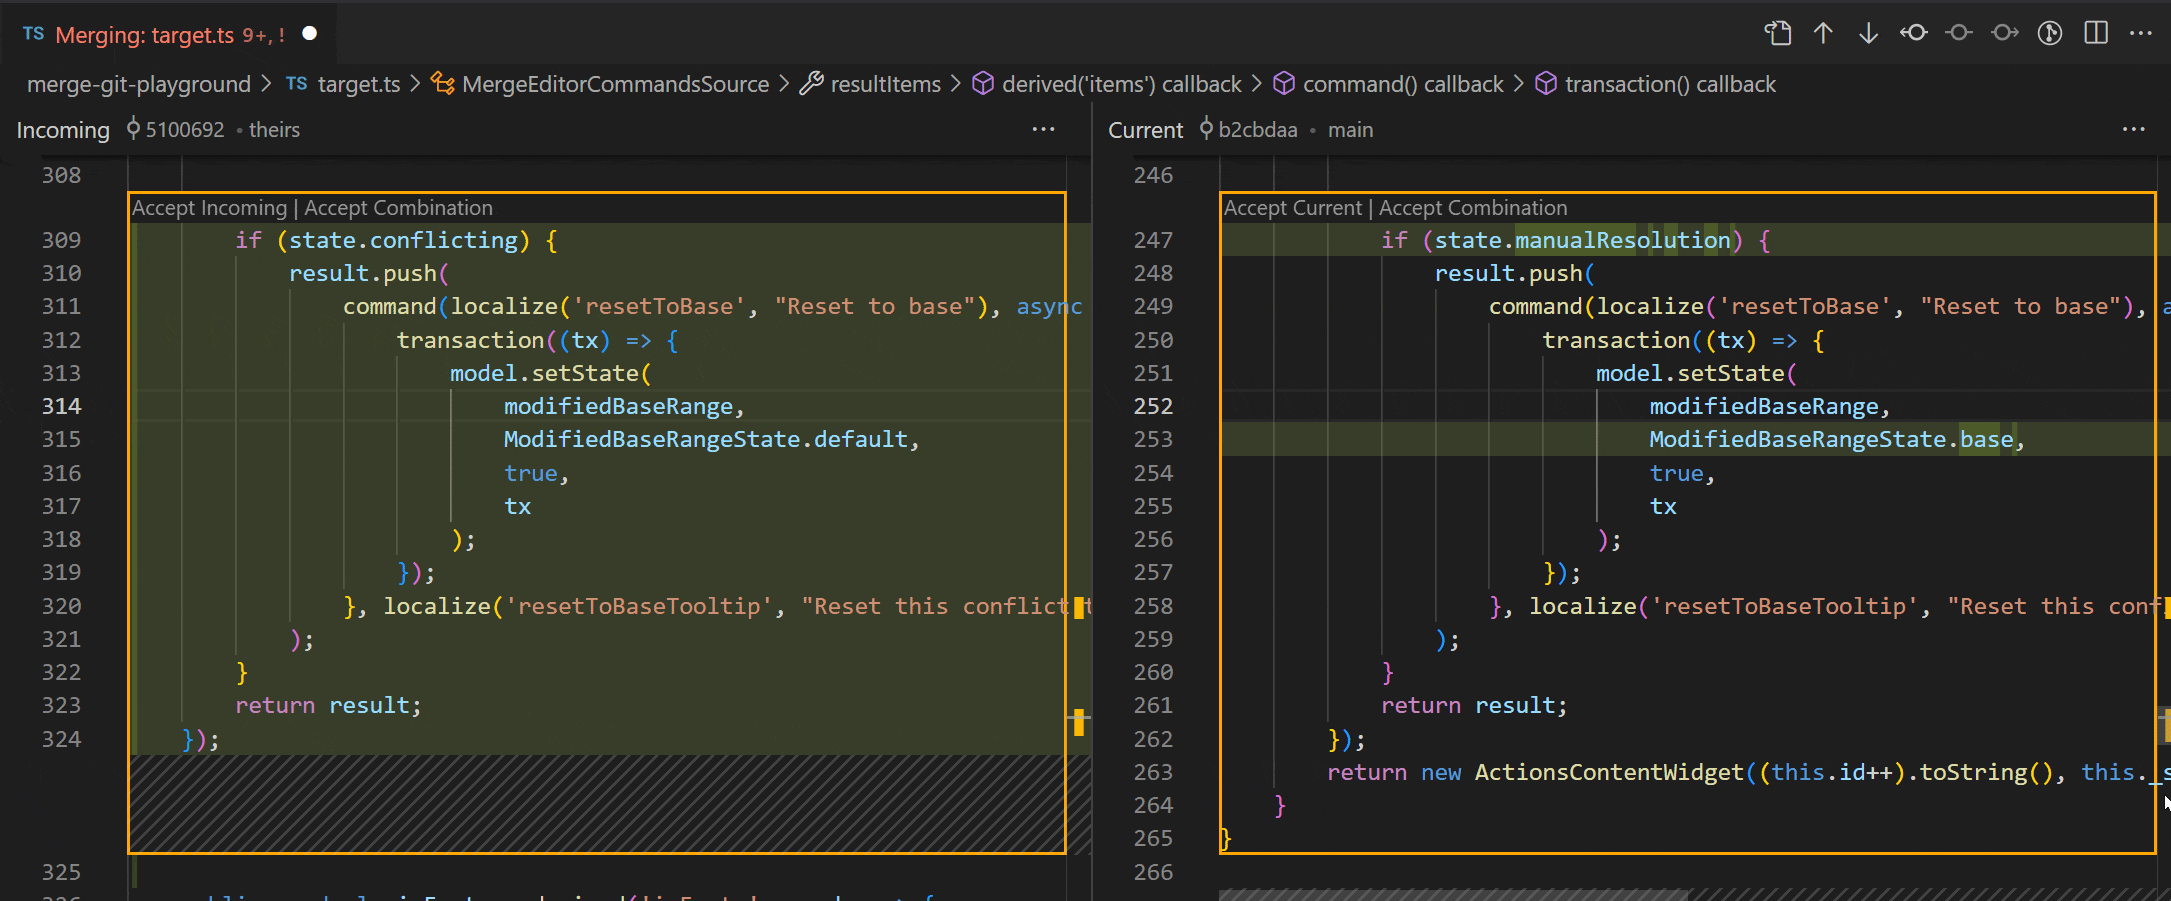Click the circled git branch icon
Image resolution: width=2171 pixels, height=901 pixels.
click(2050, 33)
